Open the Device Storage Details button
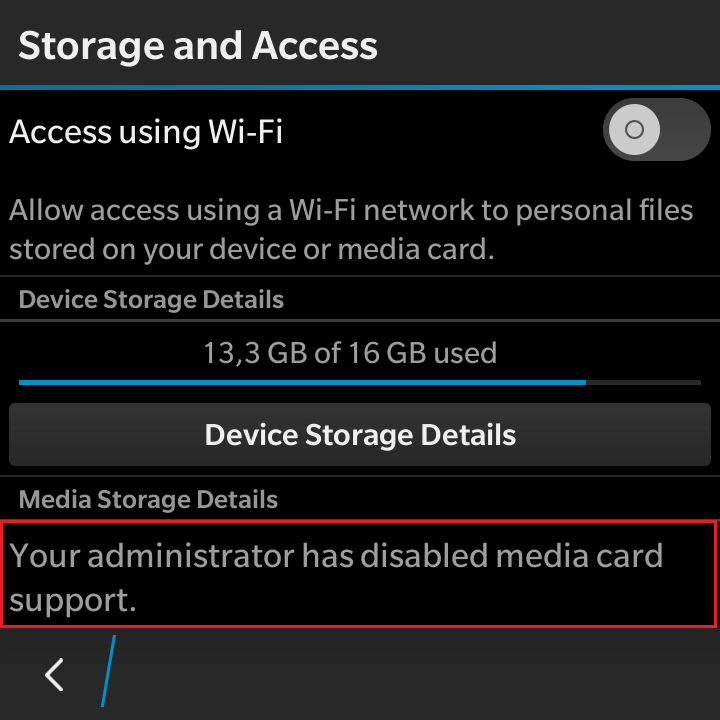 pos(360,434)
